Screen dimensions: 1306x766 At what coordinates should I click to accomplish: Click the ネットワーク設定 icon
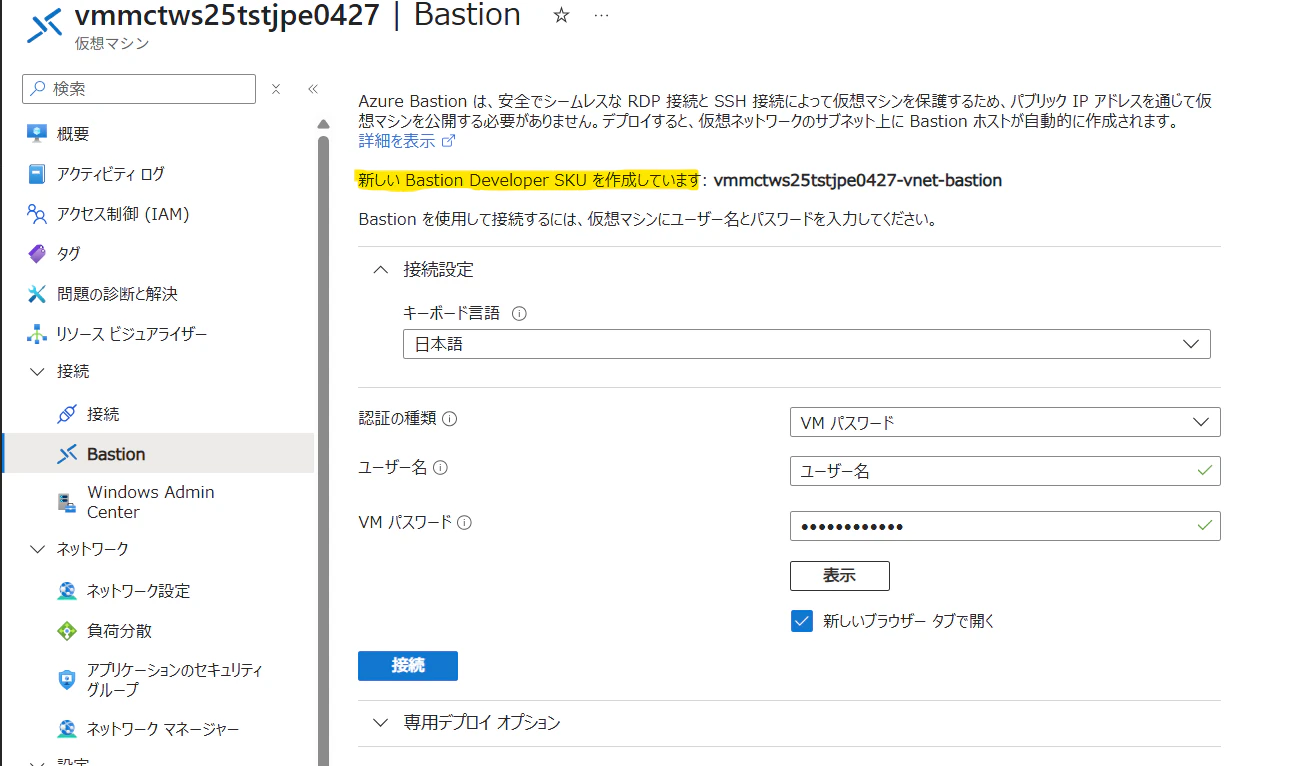coord(67,591)
